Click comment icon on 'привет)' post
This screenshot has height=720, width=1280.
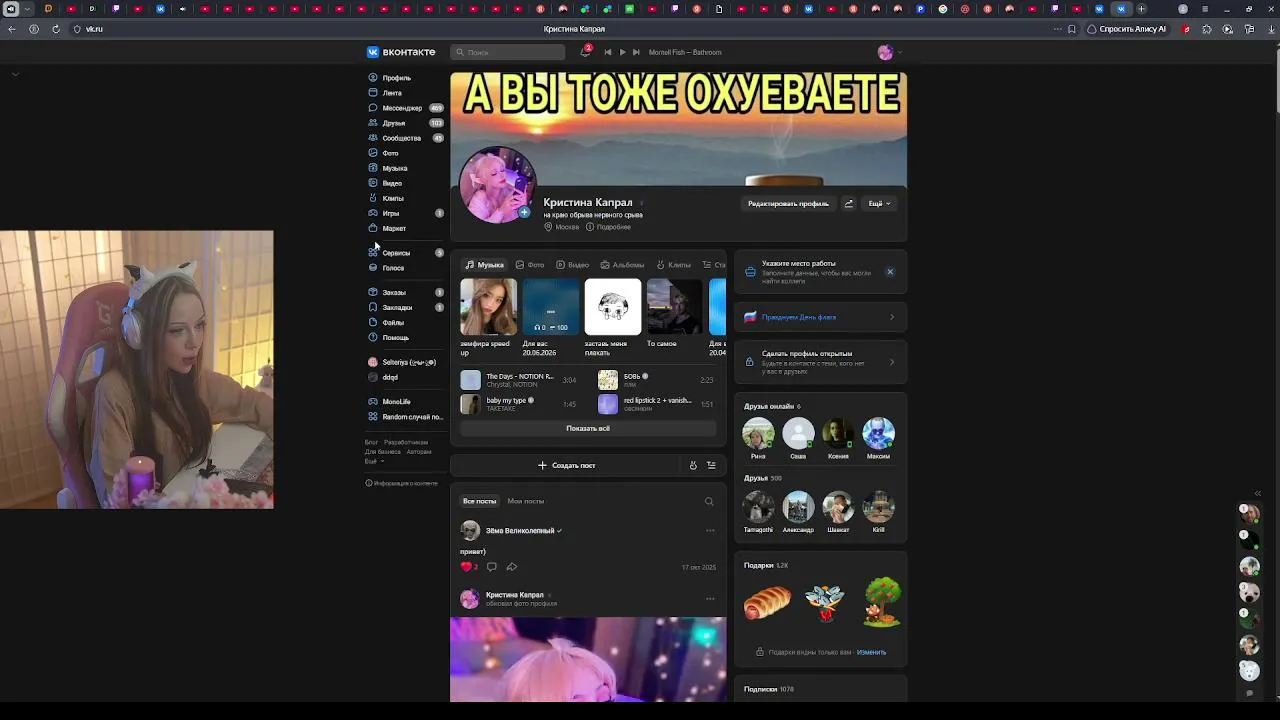491,567
